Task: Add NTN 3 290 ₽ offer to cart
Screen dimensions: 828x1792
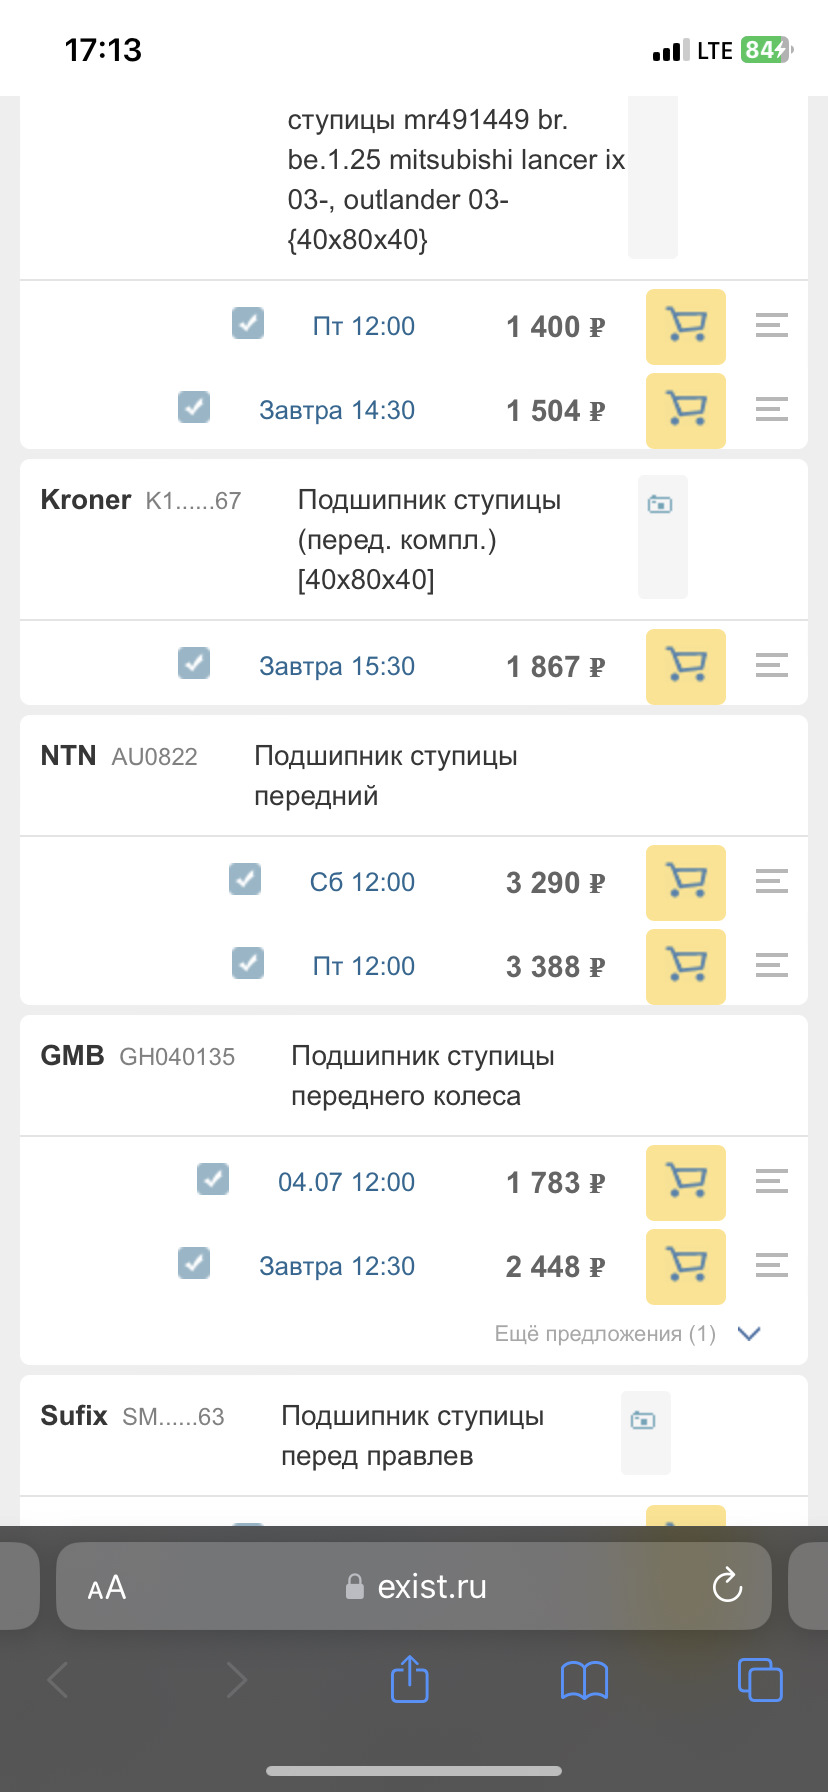Action: [x=686, y=883]
